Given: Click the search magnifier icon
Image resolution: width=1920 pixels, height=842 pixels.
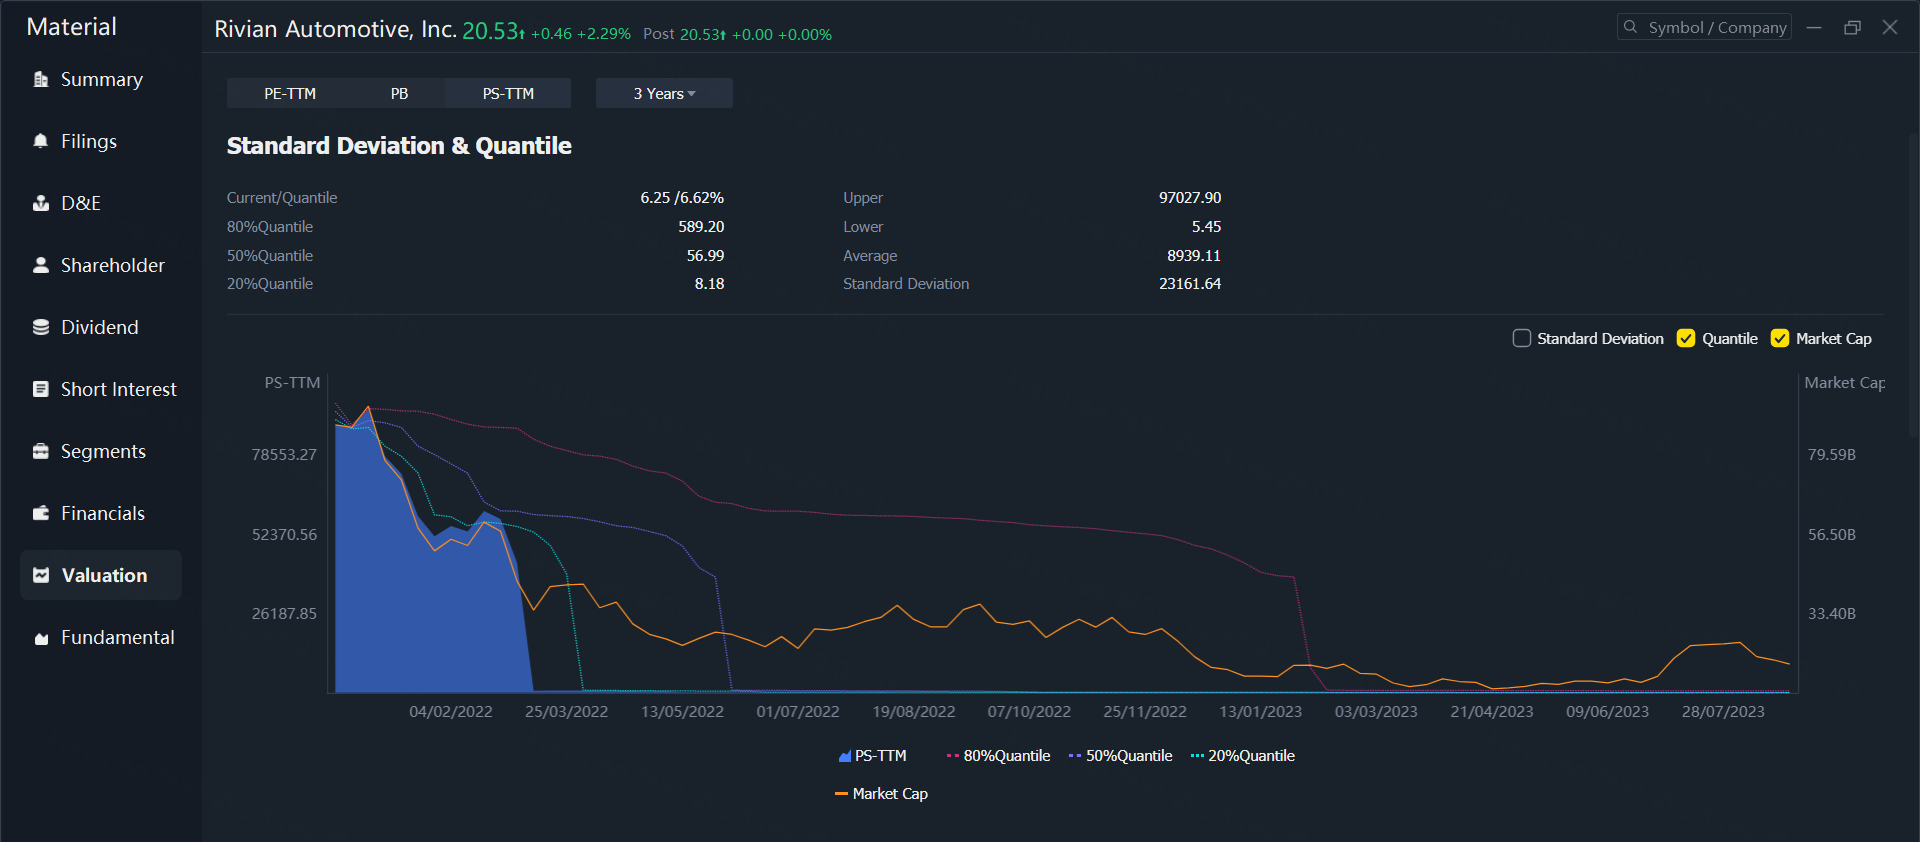Looking at the screenshot, I should [x=1631, y=27].
